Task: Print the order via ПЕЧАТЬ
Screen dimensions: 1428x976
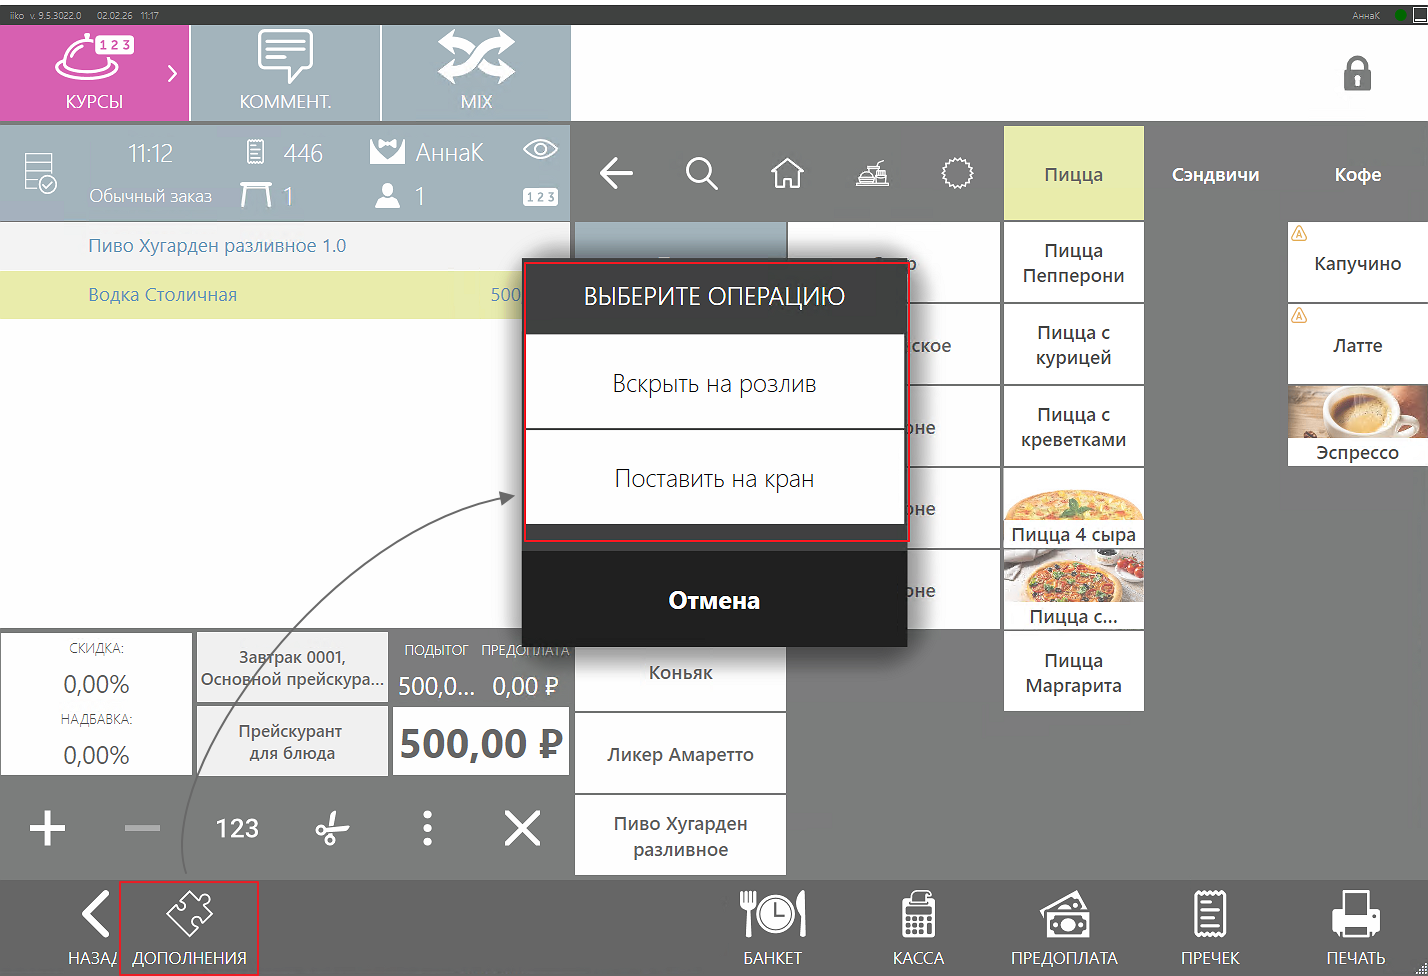Action: 1356,928
